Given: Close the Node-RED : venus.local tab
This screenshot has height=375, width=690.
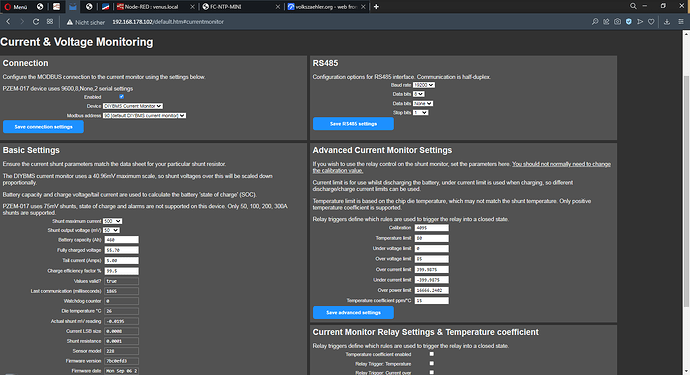Looking at the screenshot, I should 192,7.
